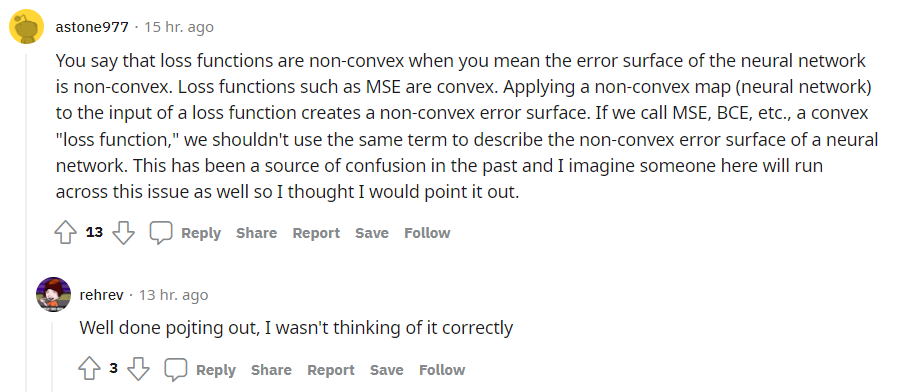This screenshot has height=392, width=916.
Task: Report rehrev's reply
Action: [331, 370]
